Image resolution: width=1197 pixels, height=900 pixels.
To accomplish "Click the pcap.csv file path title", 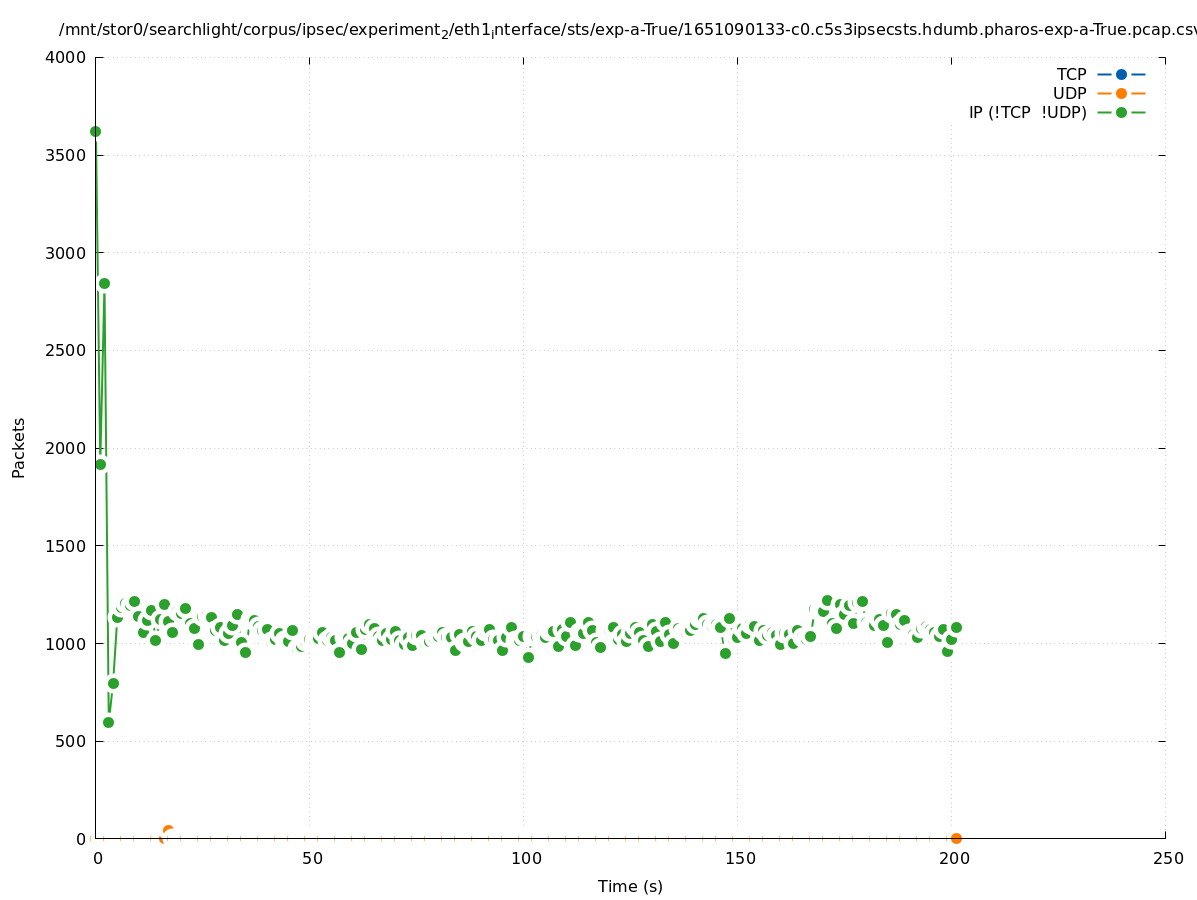I will [x=627, y=31].
